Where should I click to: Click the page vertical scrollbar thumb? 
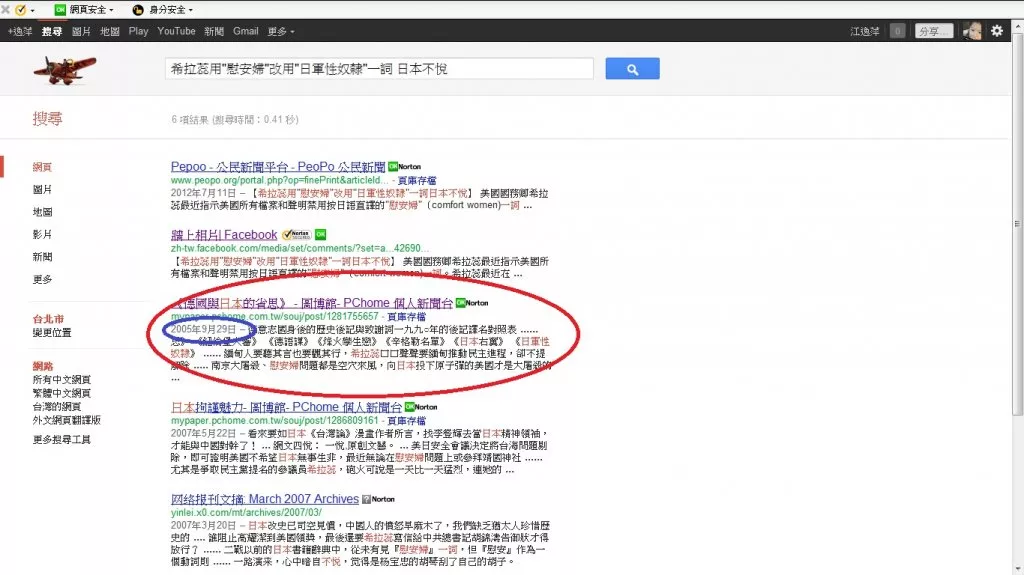1017,222
